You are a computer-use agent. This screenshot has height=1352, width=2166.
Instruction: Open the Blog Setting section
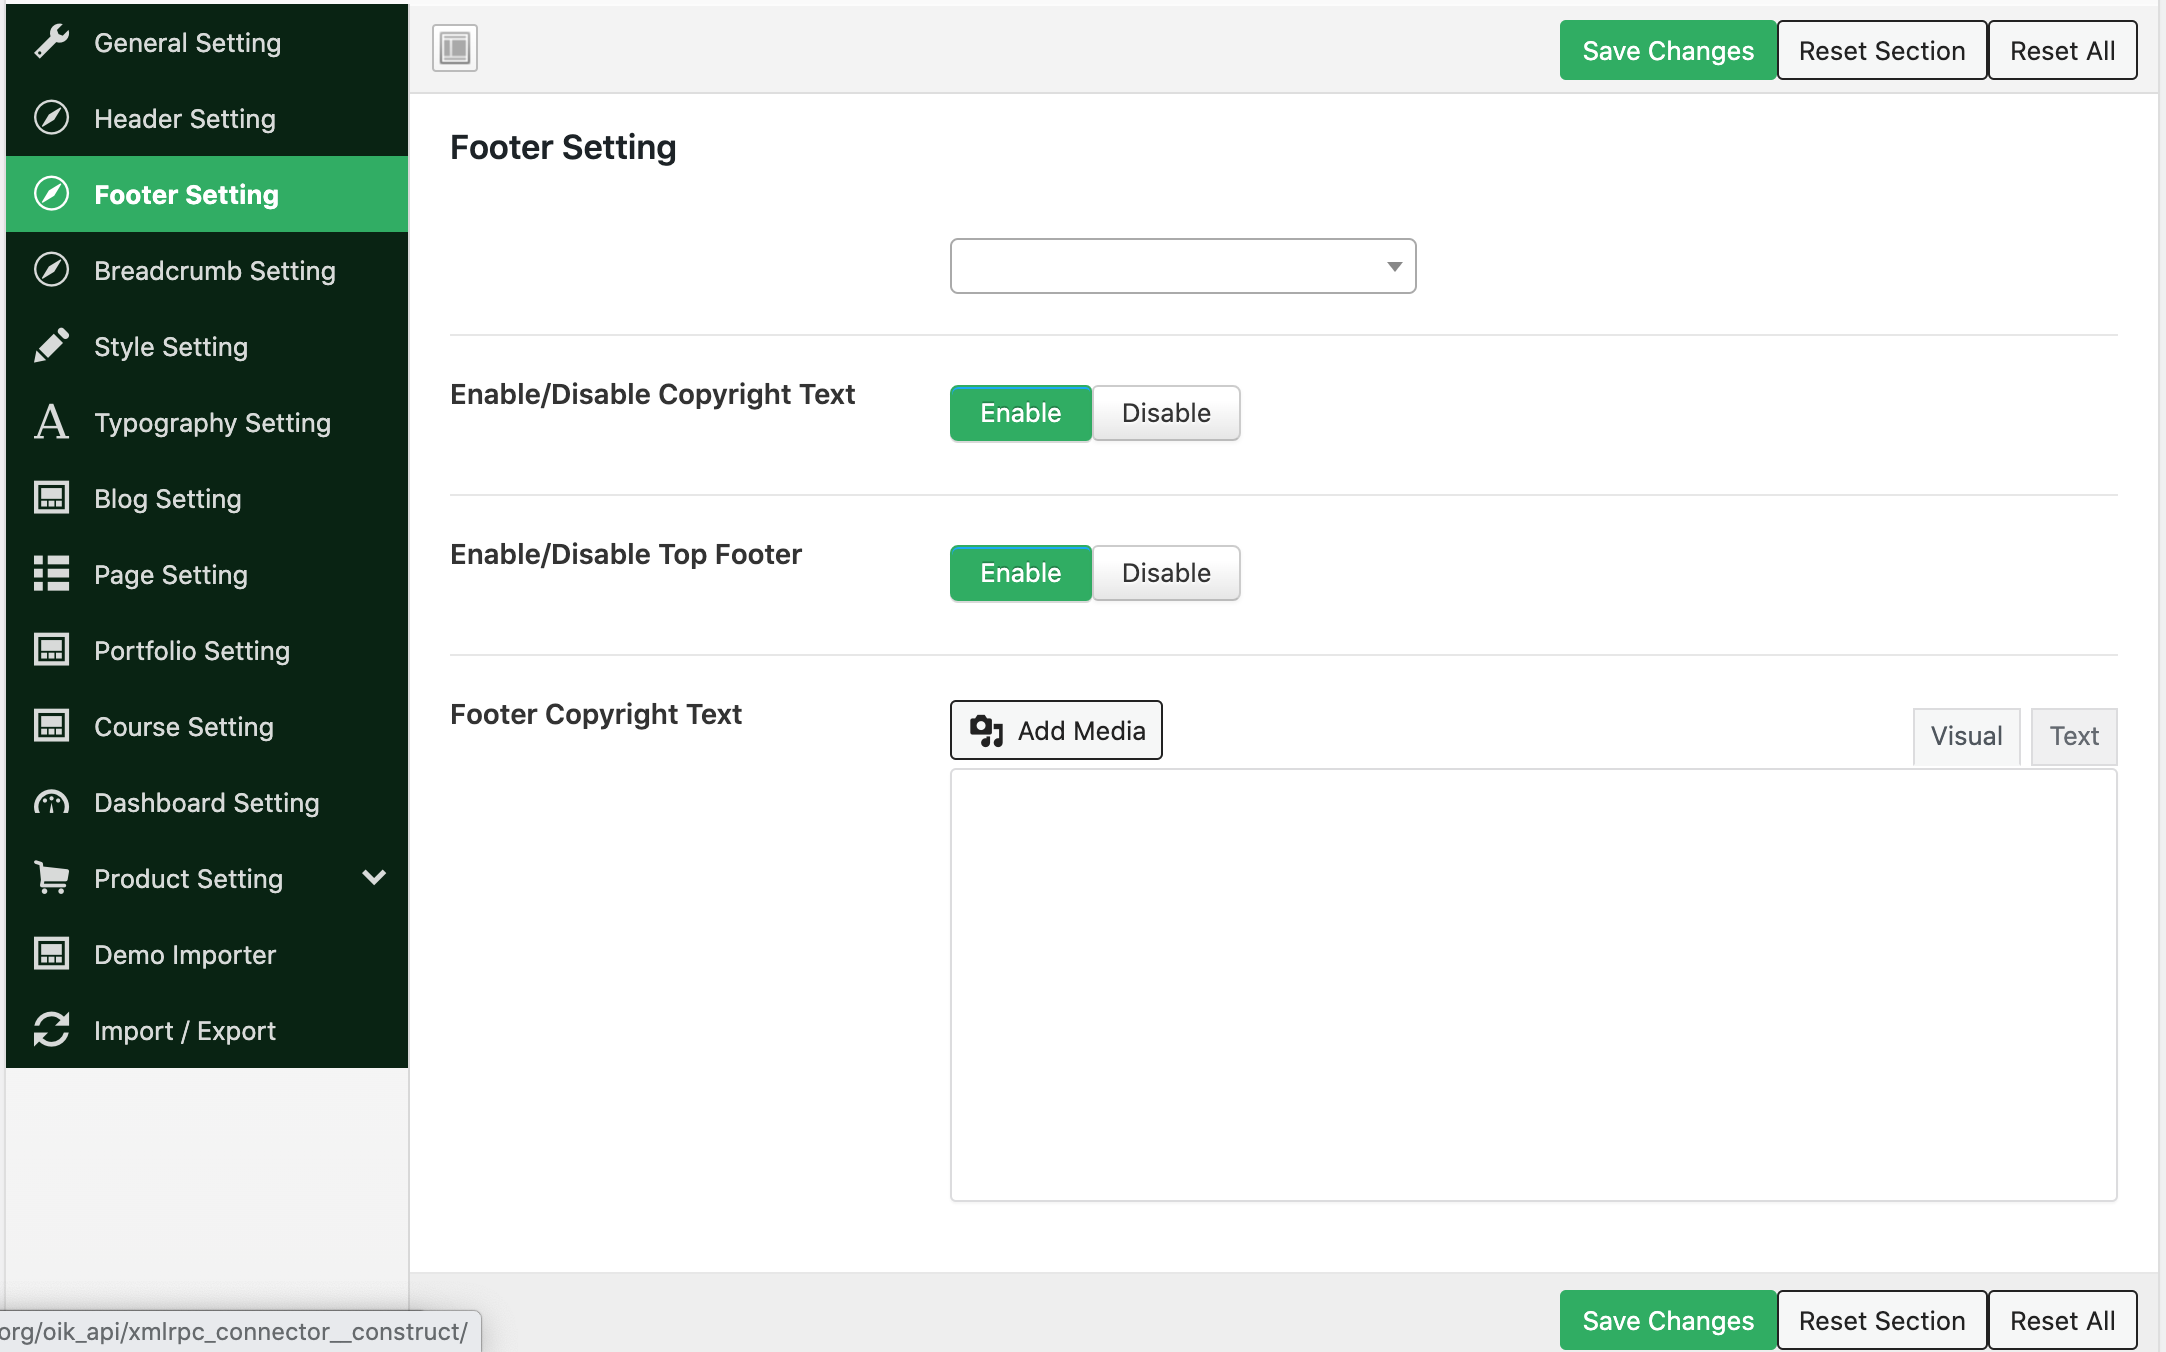pos(207,498)
